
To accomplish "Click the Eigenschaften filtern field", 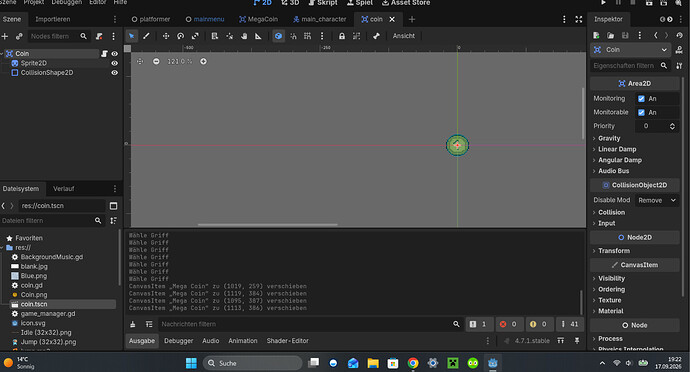I will tap(630, 66).
